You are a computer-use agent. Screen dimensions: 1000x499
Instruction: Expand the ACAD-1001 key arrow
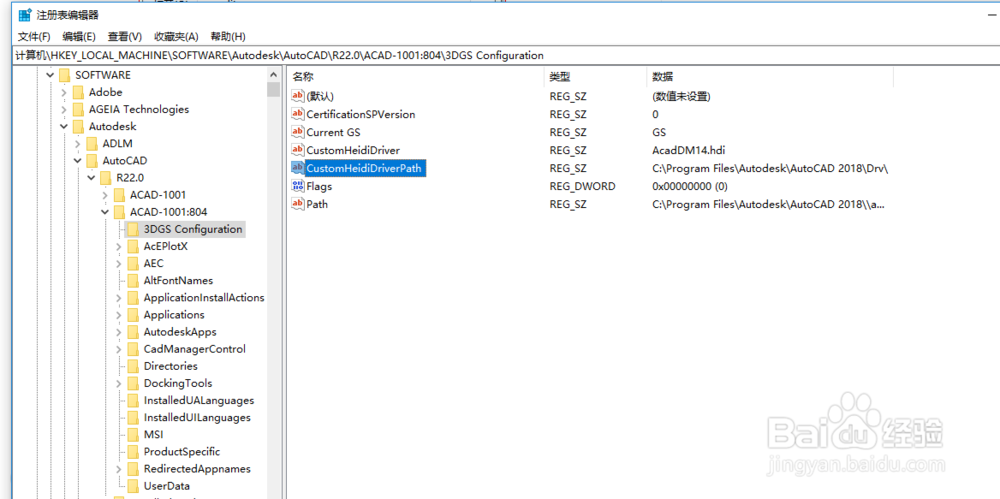[105, 195]
